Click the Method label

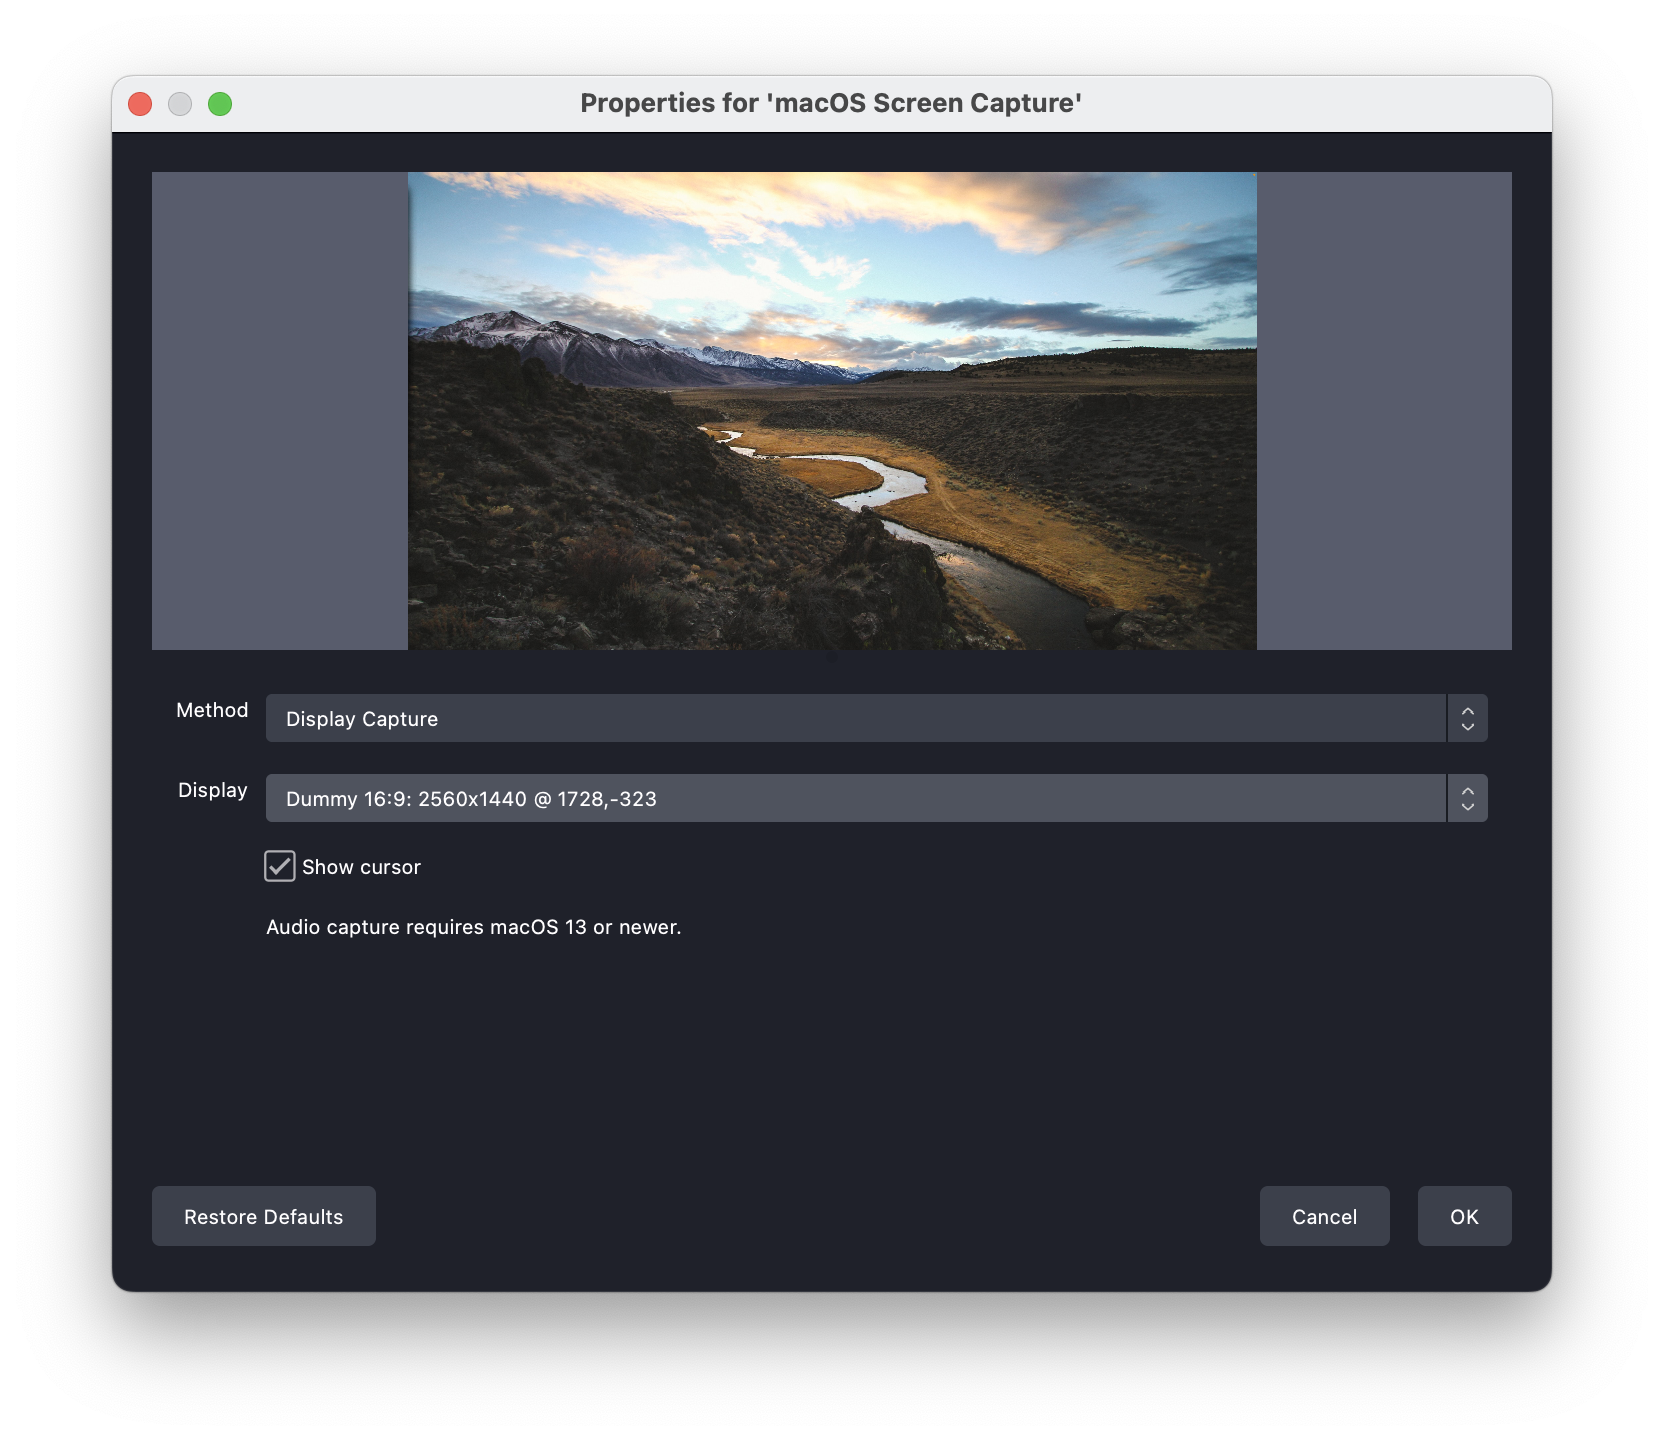211,710
